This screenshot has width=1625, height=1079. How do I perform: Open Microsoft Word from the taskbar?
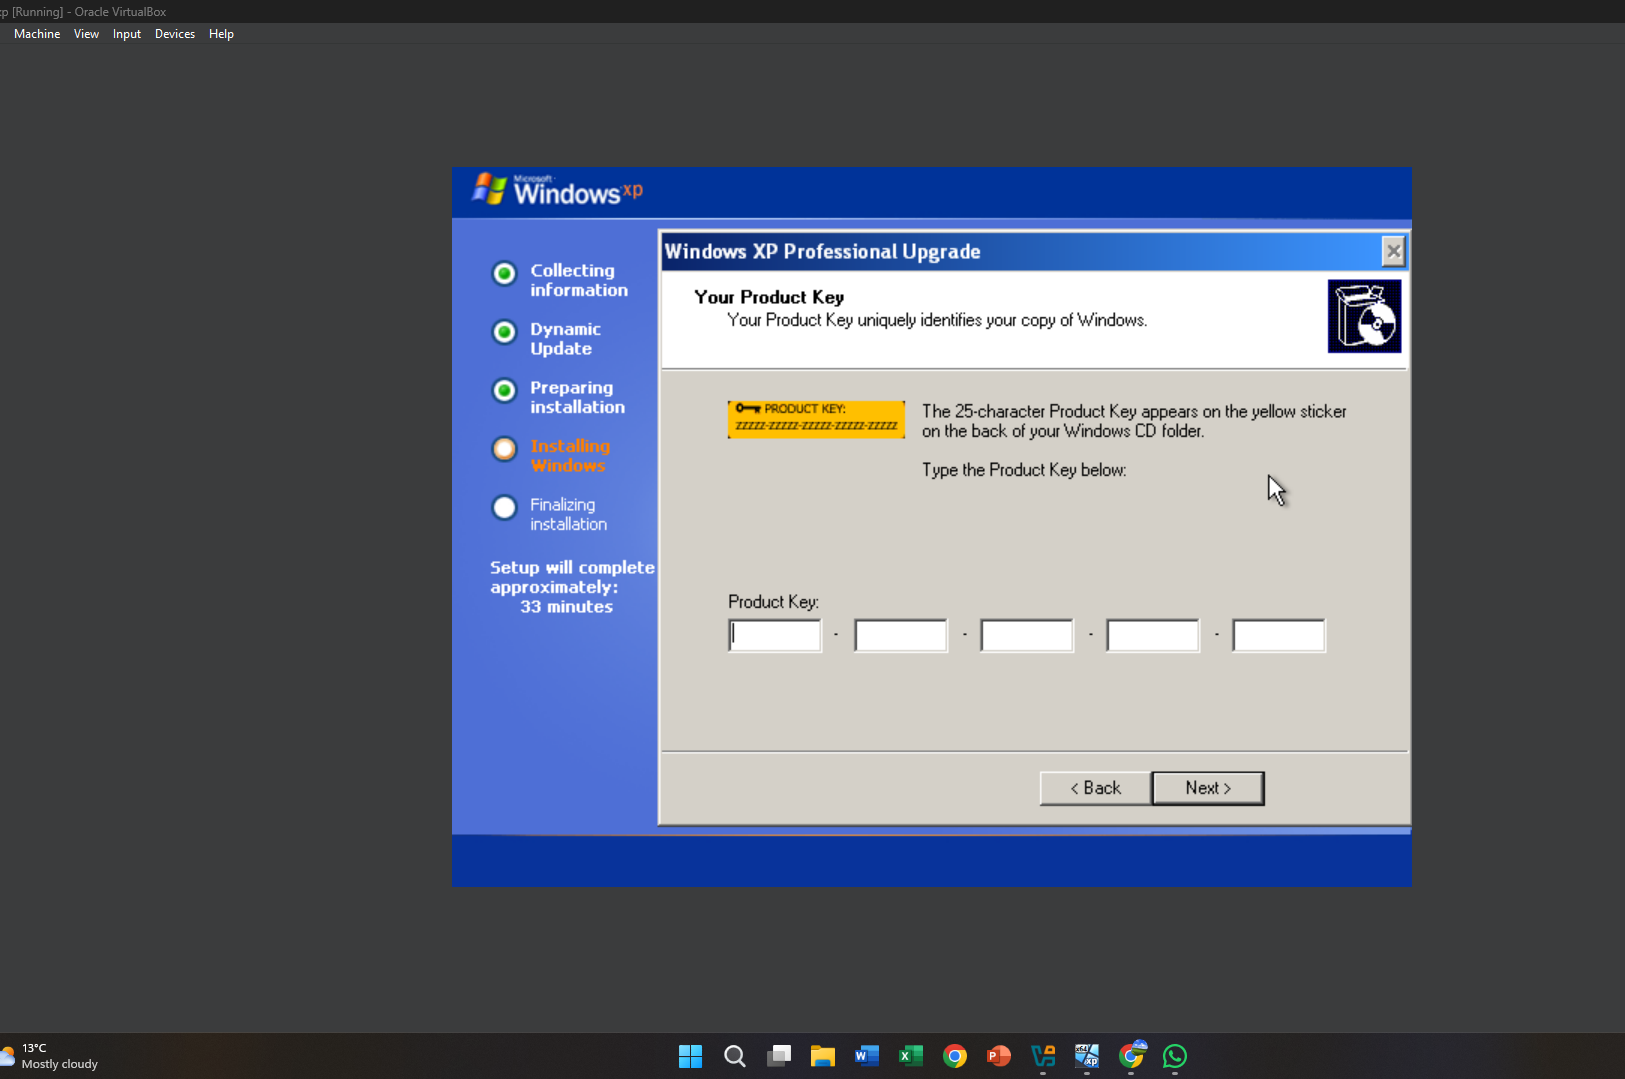point(867,1056)
